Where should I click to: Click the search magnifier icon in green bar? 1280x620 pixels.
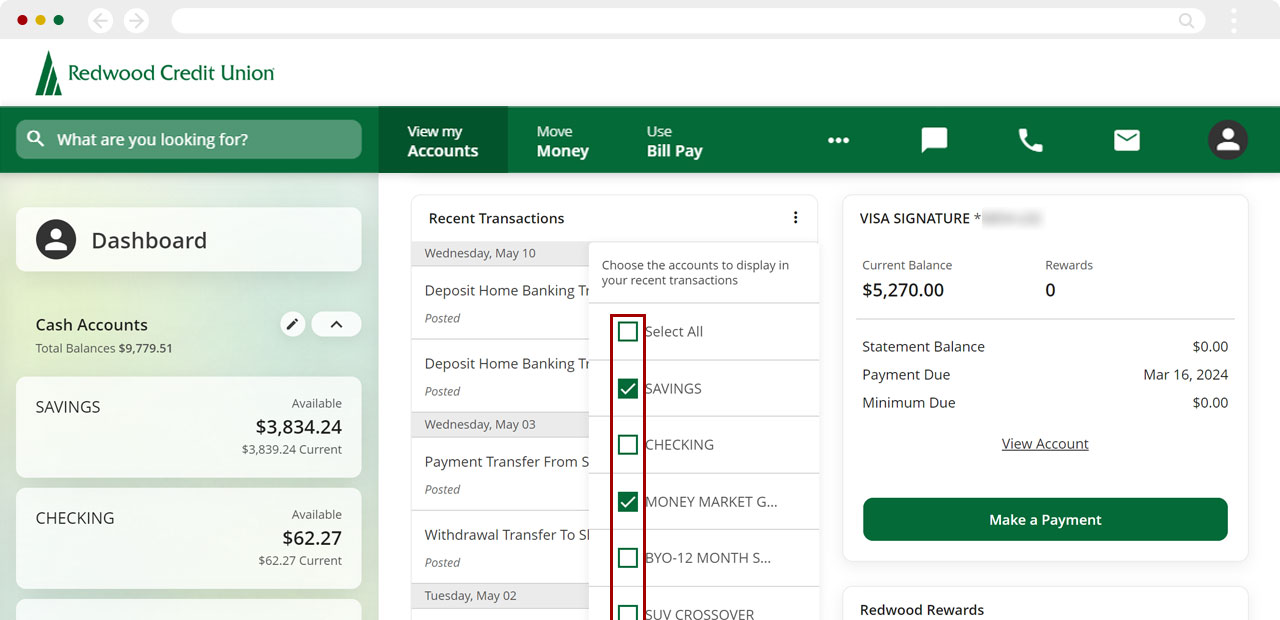pyautogui.click(x=36, y=139)
